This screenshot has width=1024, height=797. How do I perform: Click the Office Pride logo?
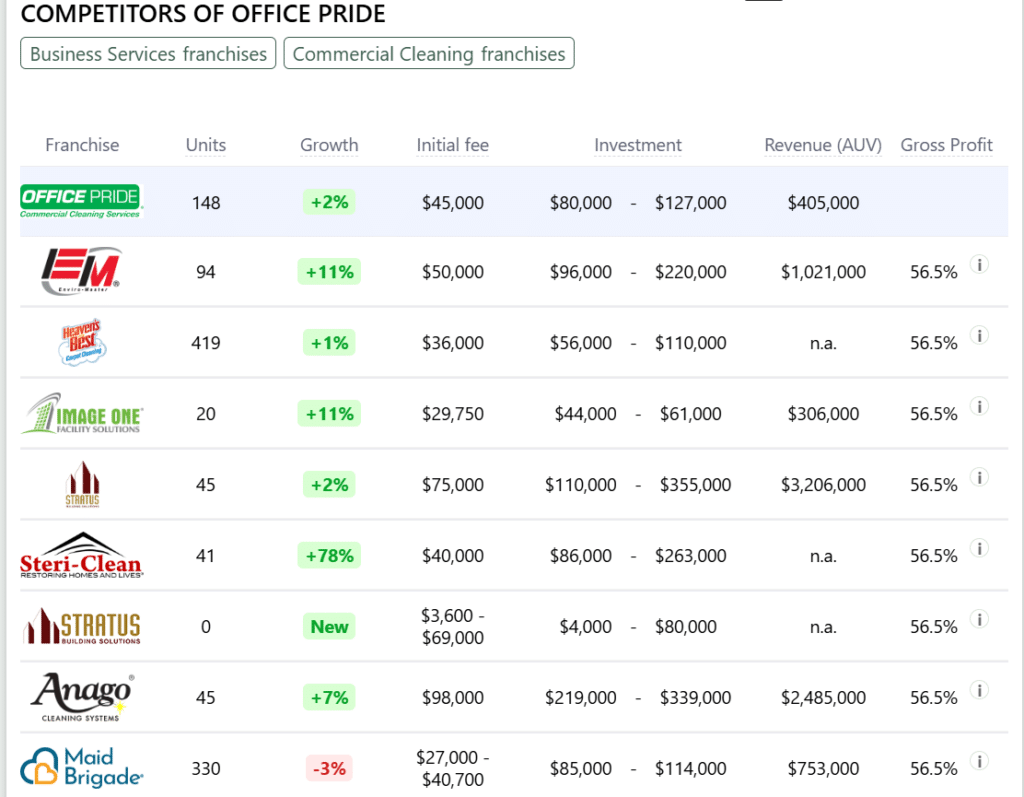tap(80, 201)
